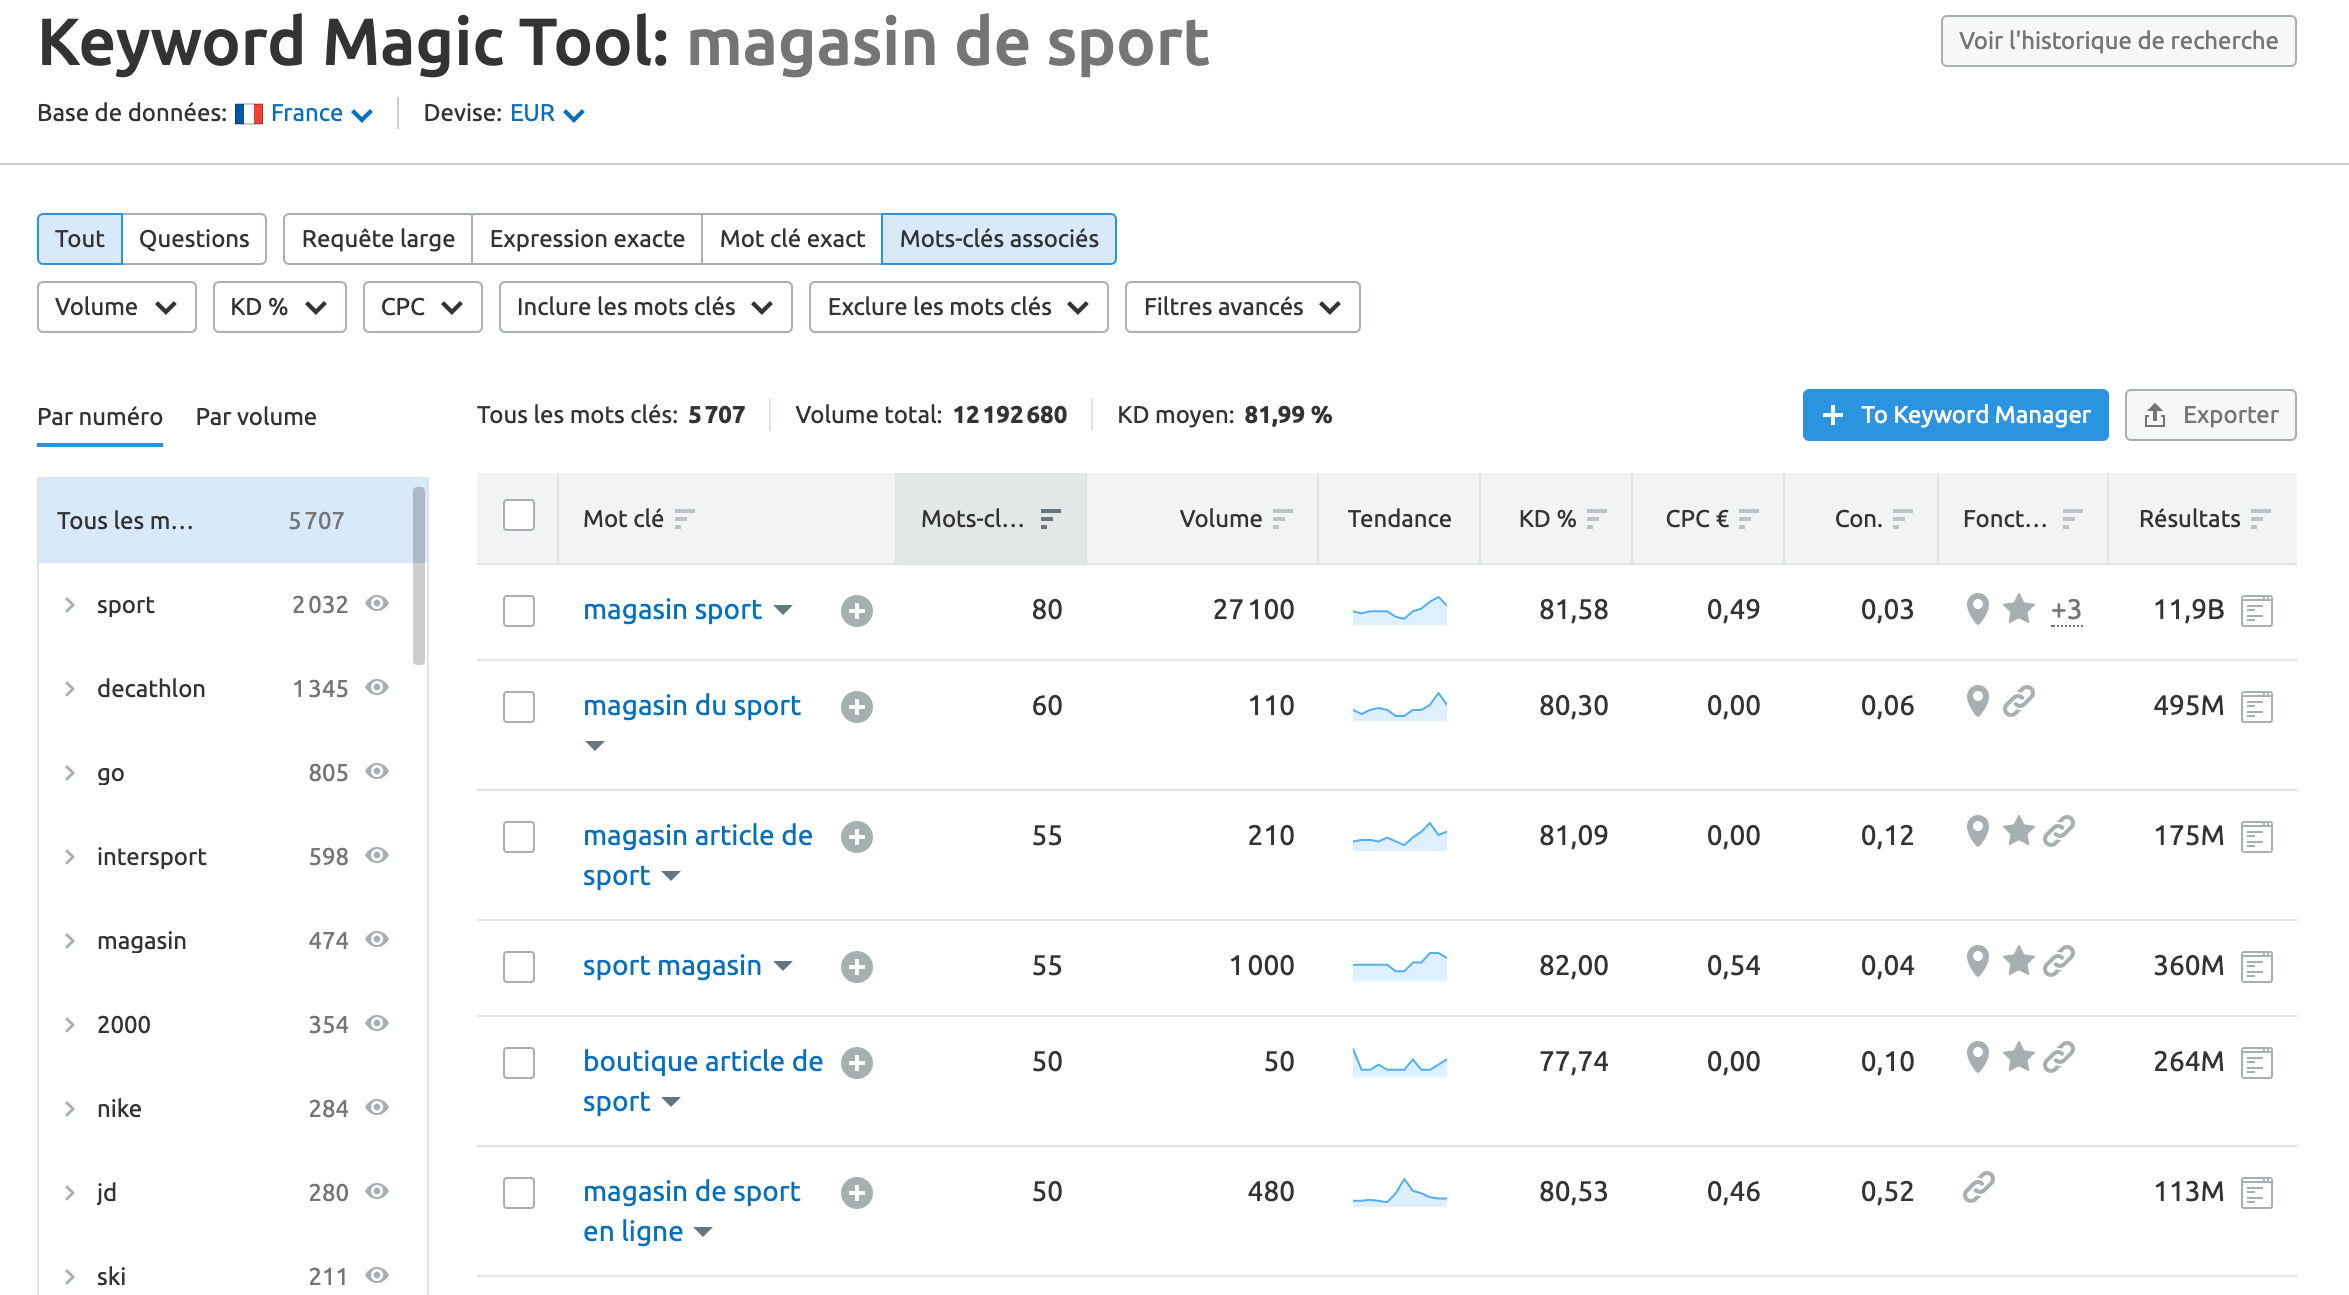View trend sparkline for magasin sport
2349x1295 pixels.
coord(1399,609)
